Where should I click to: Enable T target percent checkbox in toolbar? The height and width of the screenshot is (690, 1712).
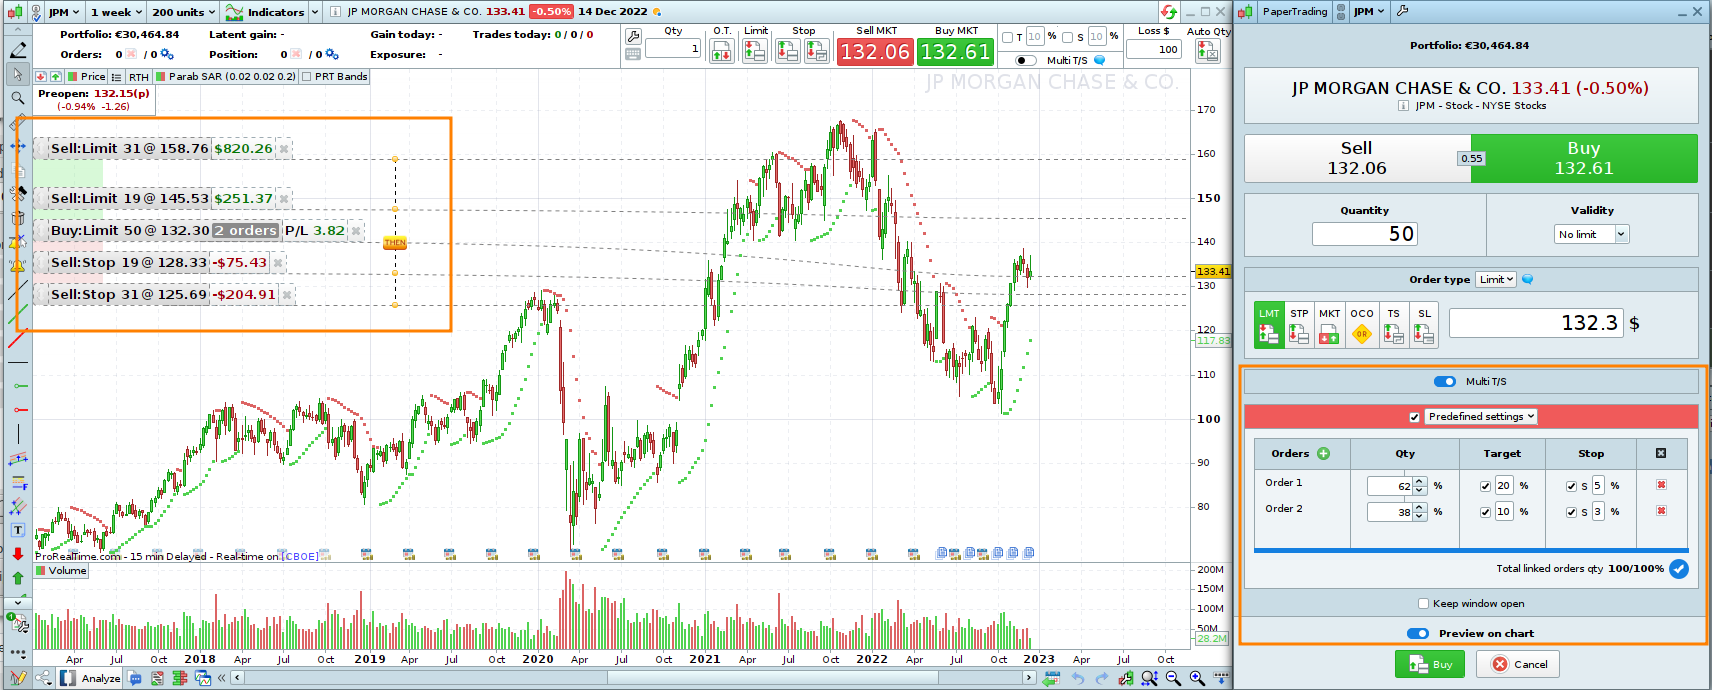tap(1008, 37)
